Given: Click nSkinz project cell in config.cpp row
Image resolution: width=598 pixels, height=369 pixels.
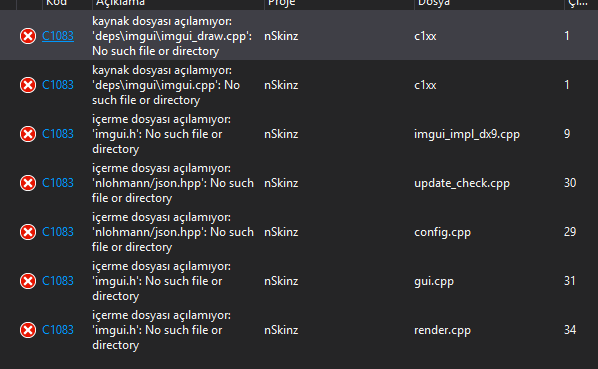Looking at the screenshot, I should click(281, 232).
